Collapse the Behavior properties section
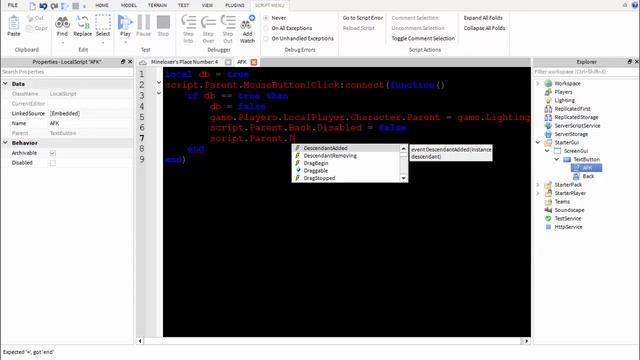 coord(6,143)
